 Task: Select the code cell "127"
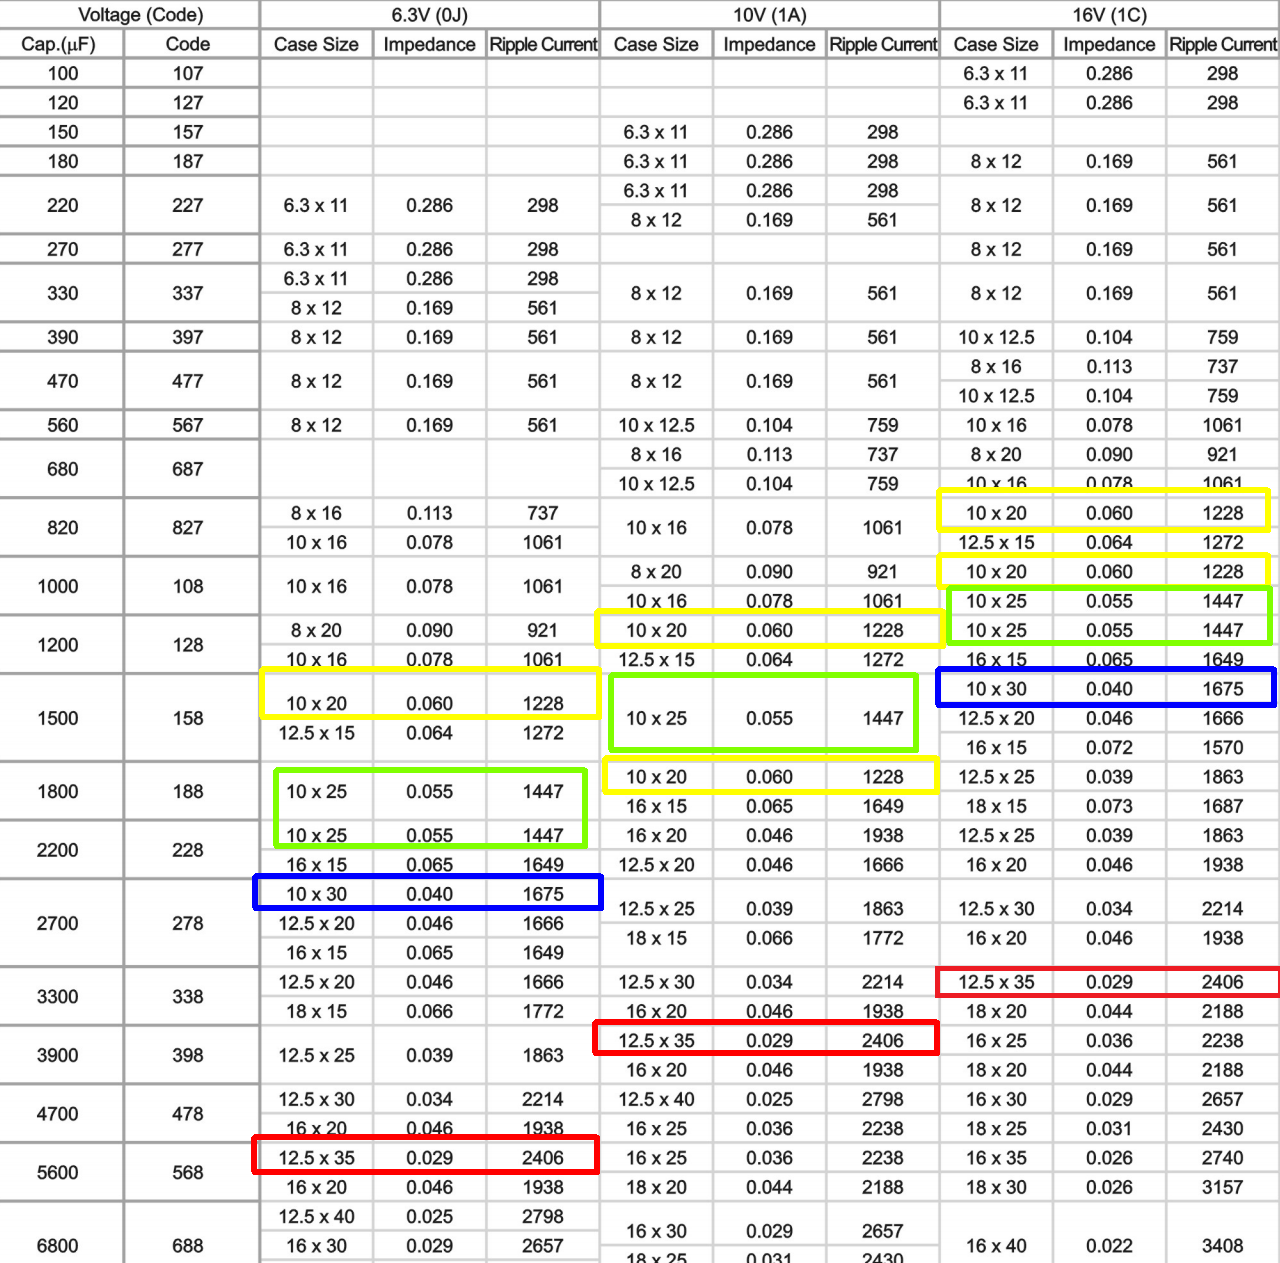point(188,103)
